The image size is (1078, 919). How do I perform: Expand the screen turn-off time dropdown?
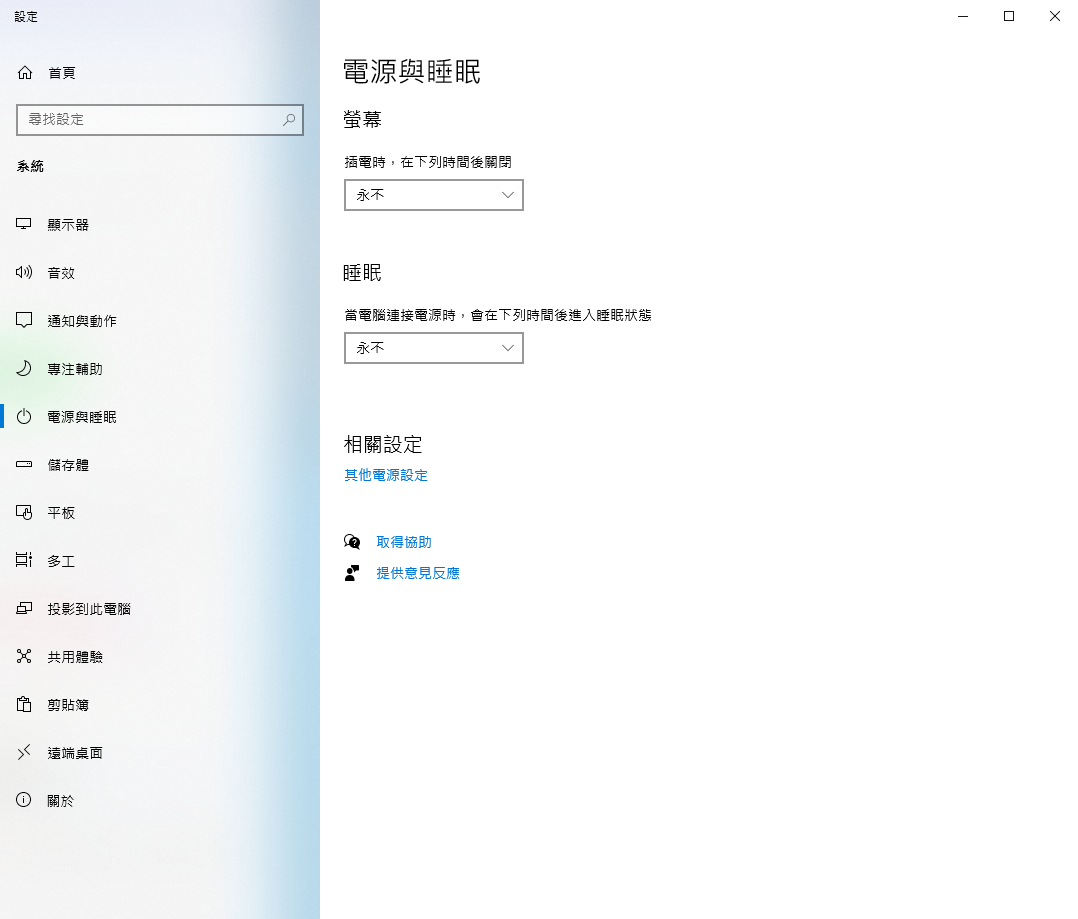click(x=433, y=195)
